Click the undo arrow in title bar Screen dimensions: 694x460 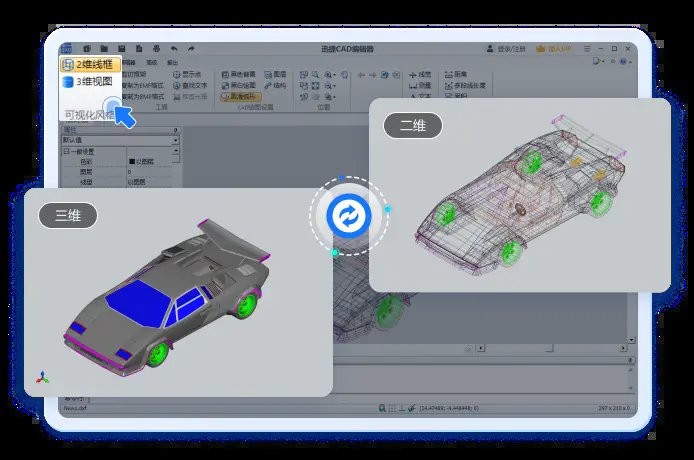[174, 48]
